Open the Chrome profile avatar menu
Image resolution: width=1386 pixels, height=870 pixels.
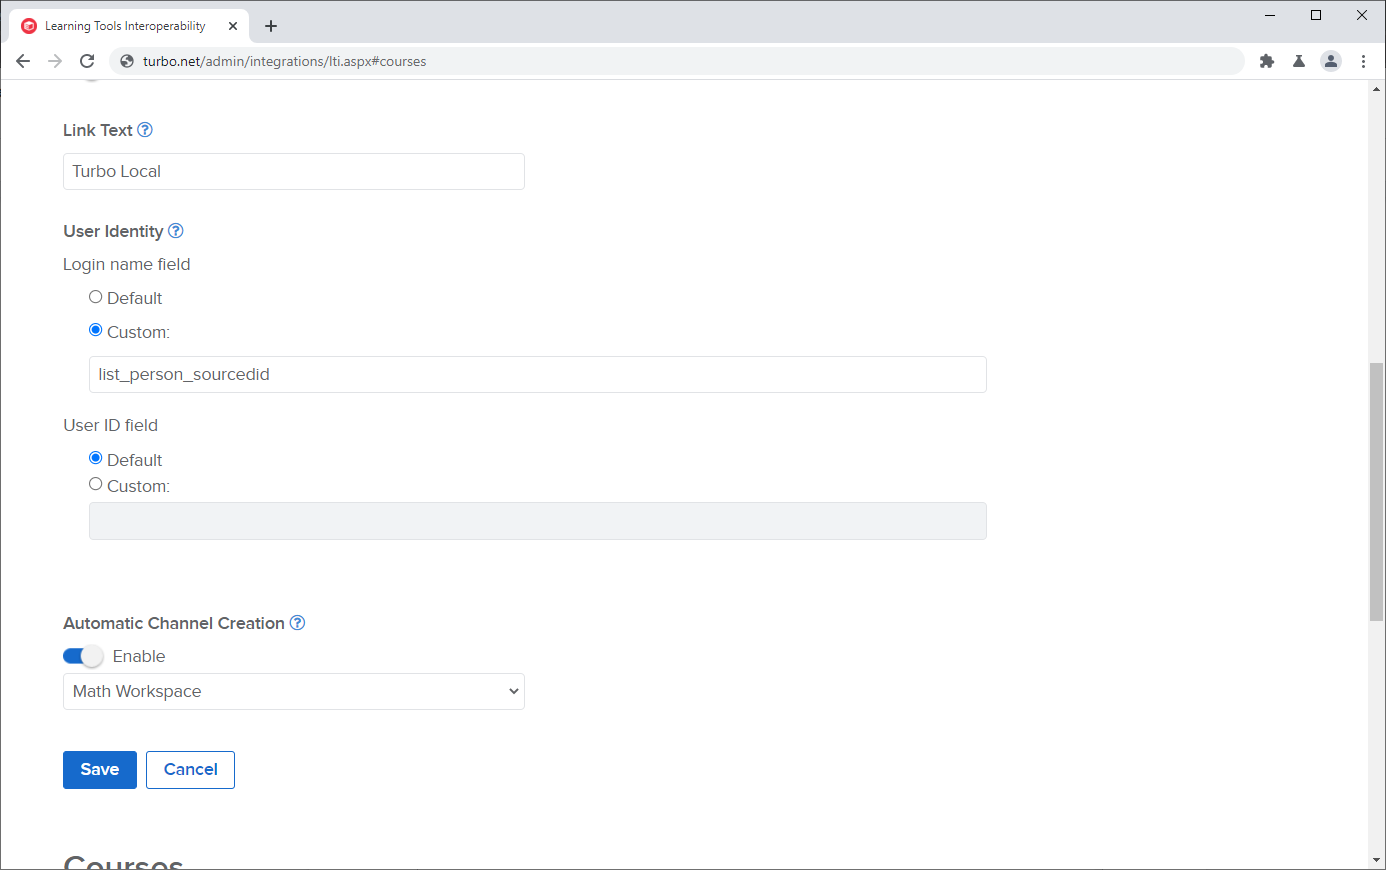(1330, 61)
